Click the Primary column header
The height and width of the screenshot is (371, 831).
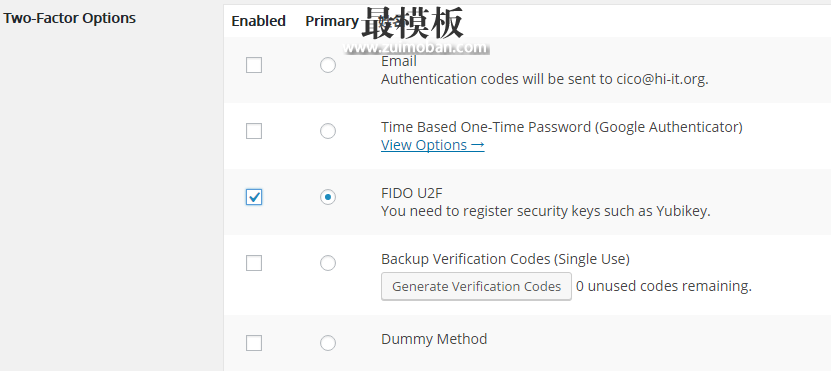(332, 21)
